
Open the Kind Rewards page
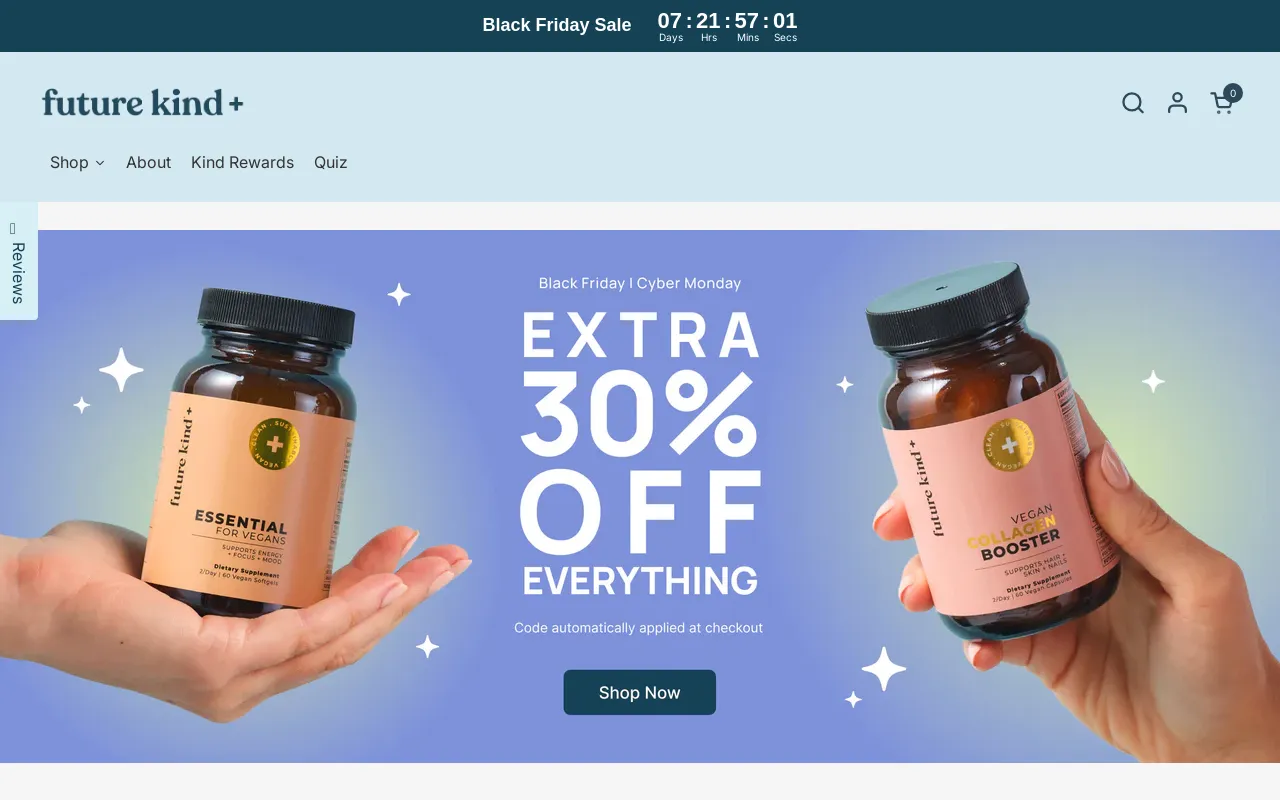coord(242,162)
